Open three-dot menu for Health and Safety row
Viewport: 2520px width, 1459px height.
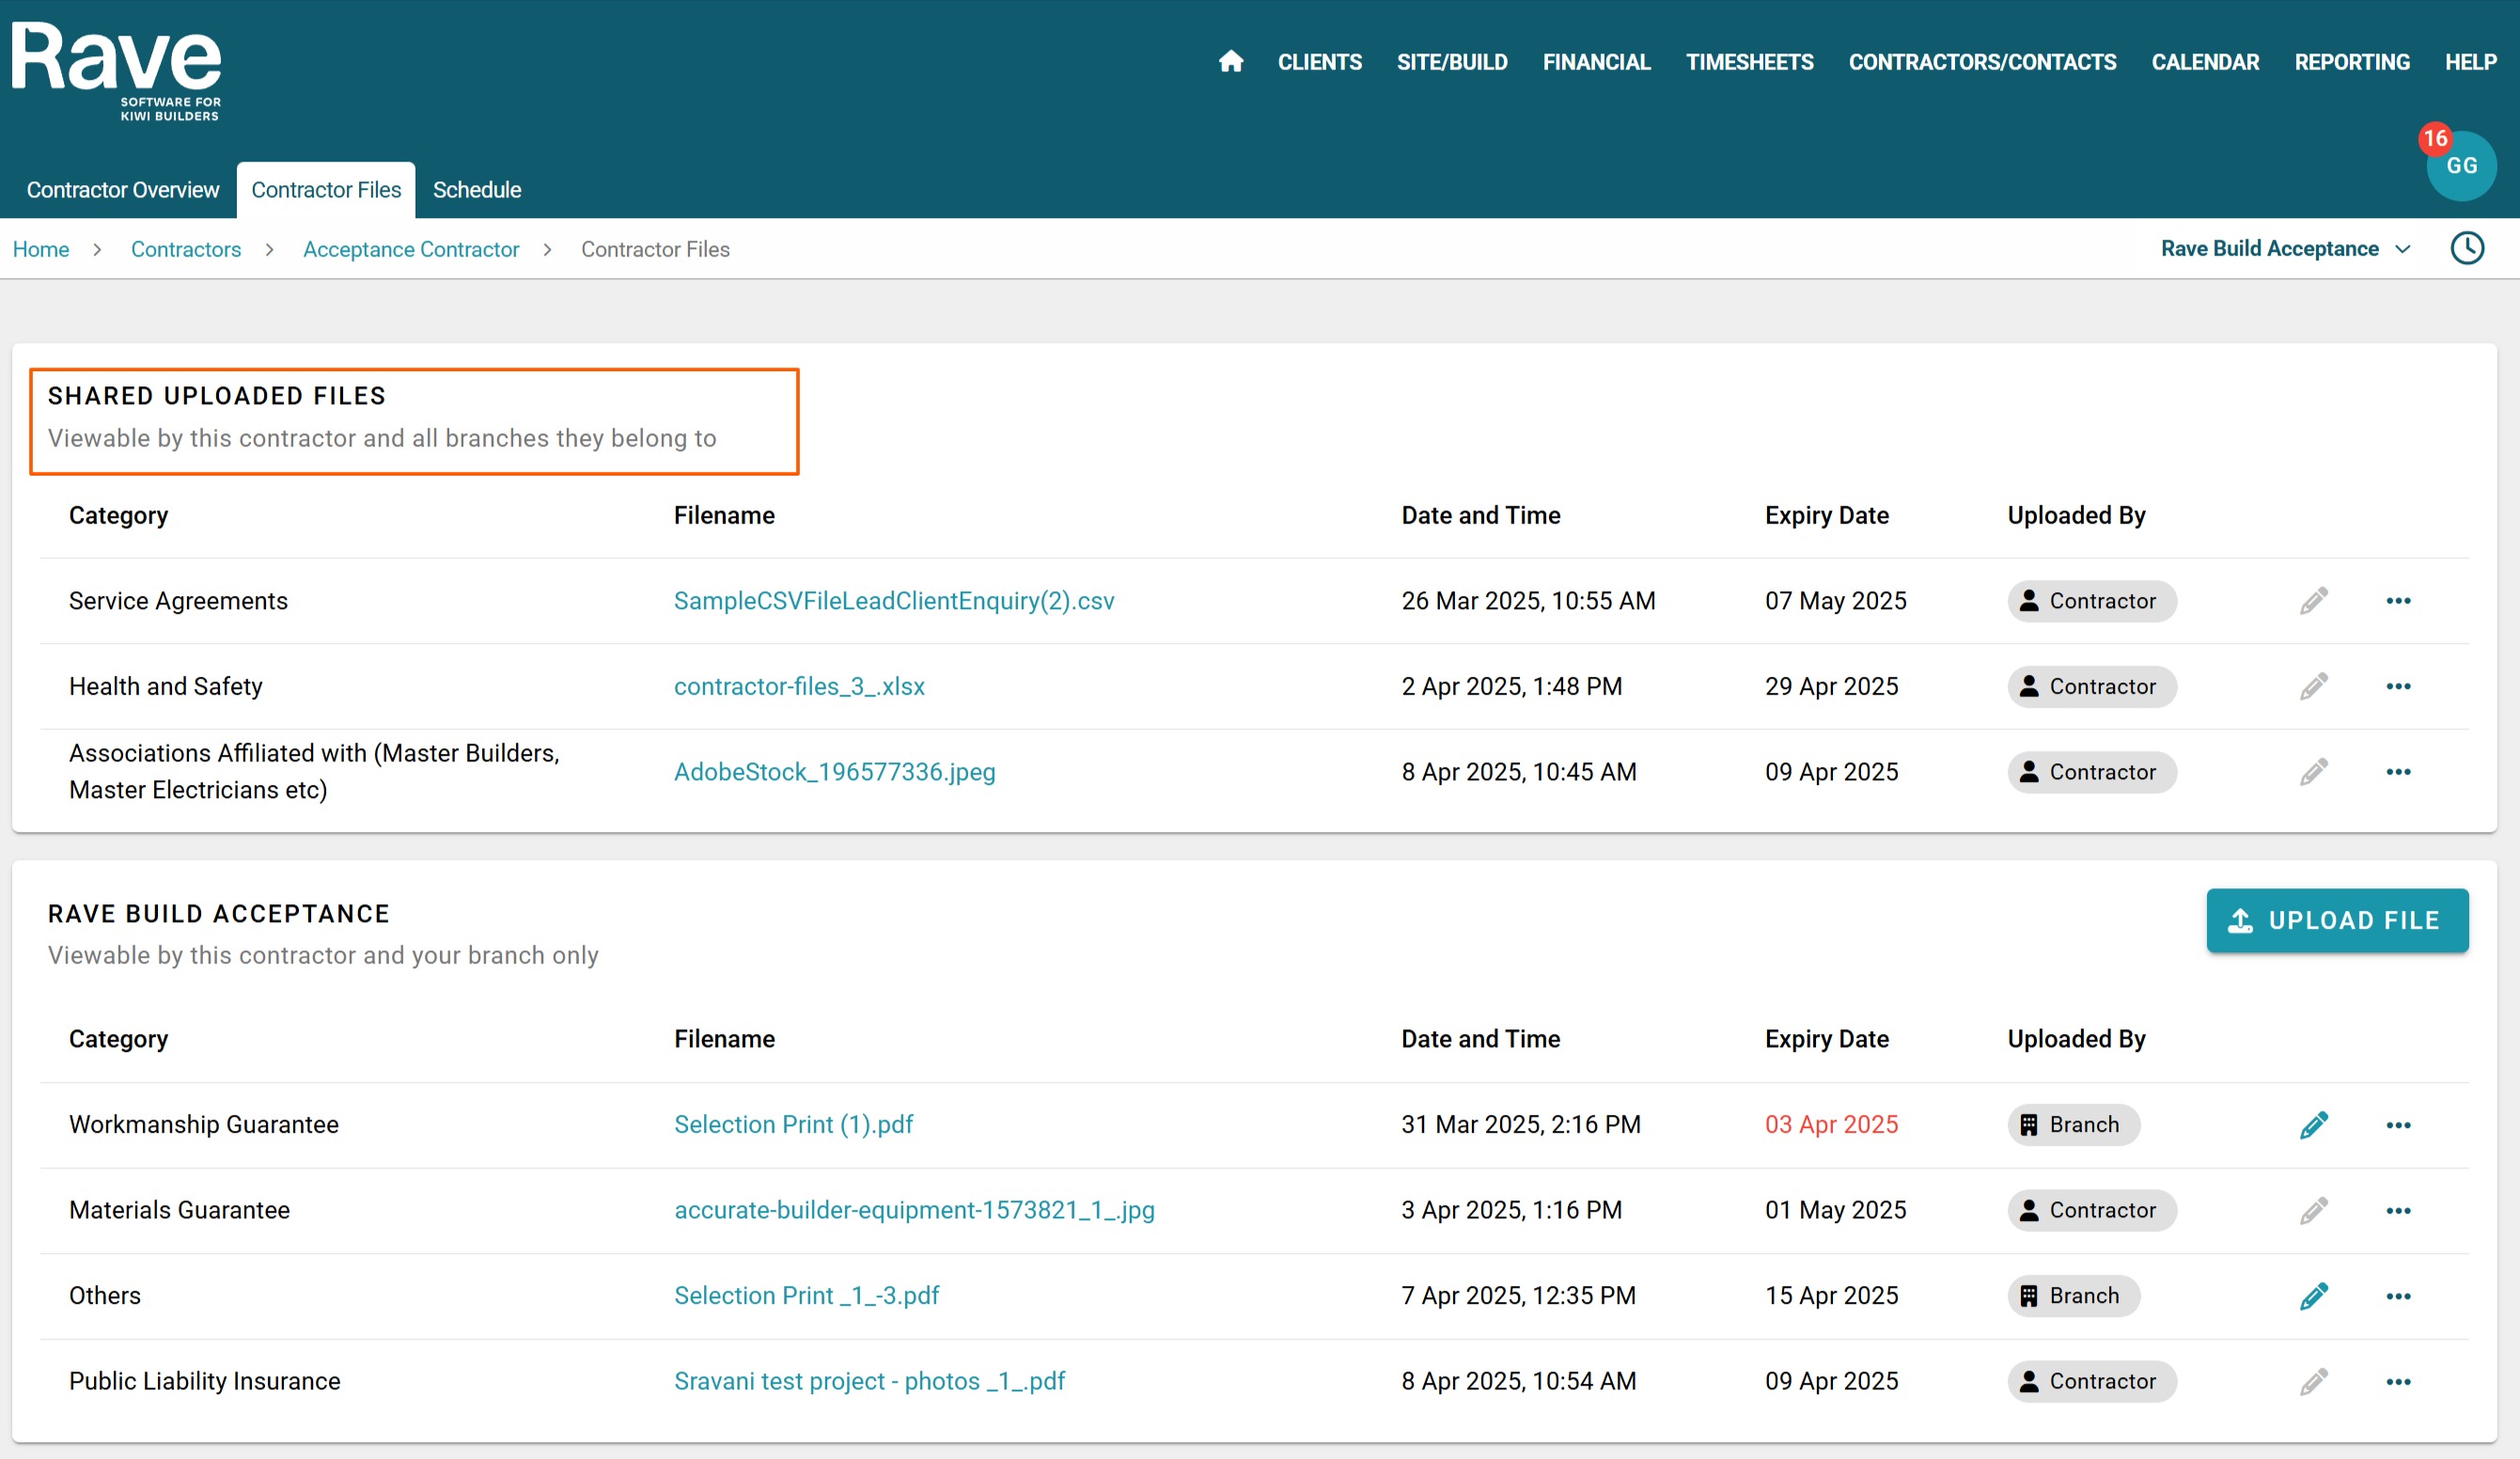2397,686
